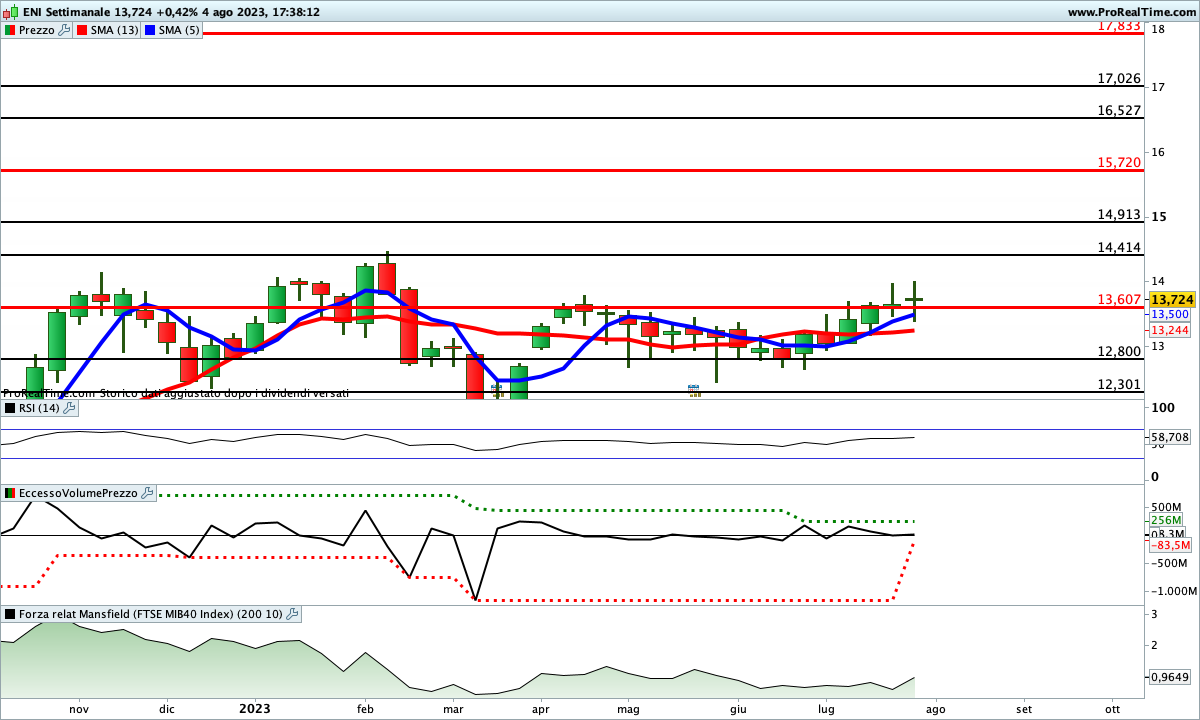Click the red 13,607 level label
This screenshot has height=720, width=1200.
[x=1119, y=299]
